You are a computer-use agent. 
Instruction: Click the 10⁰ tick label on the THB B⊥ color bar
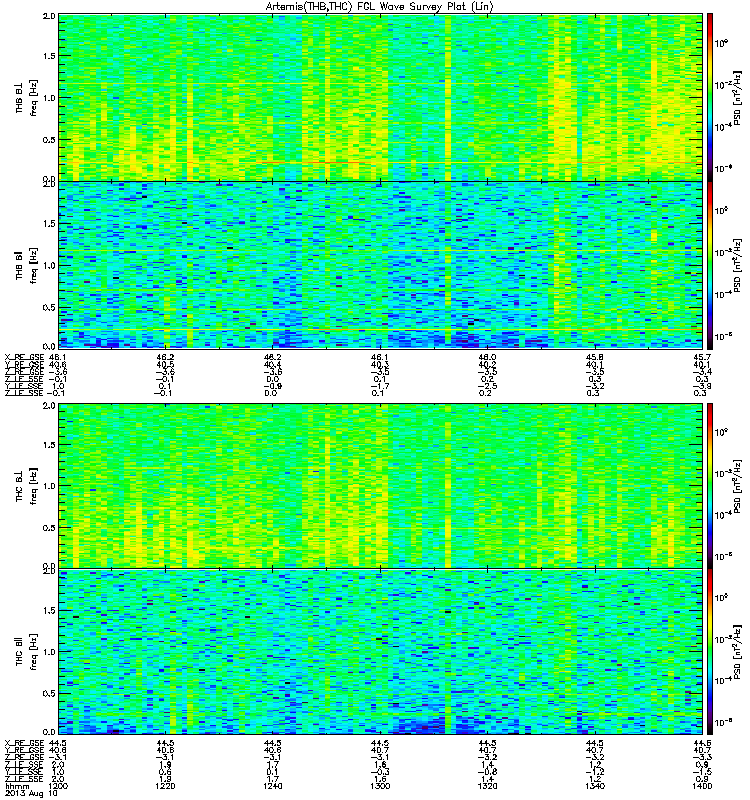pos(721,43)
